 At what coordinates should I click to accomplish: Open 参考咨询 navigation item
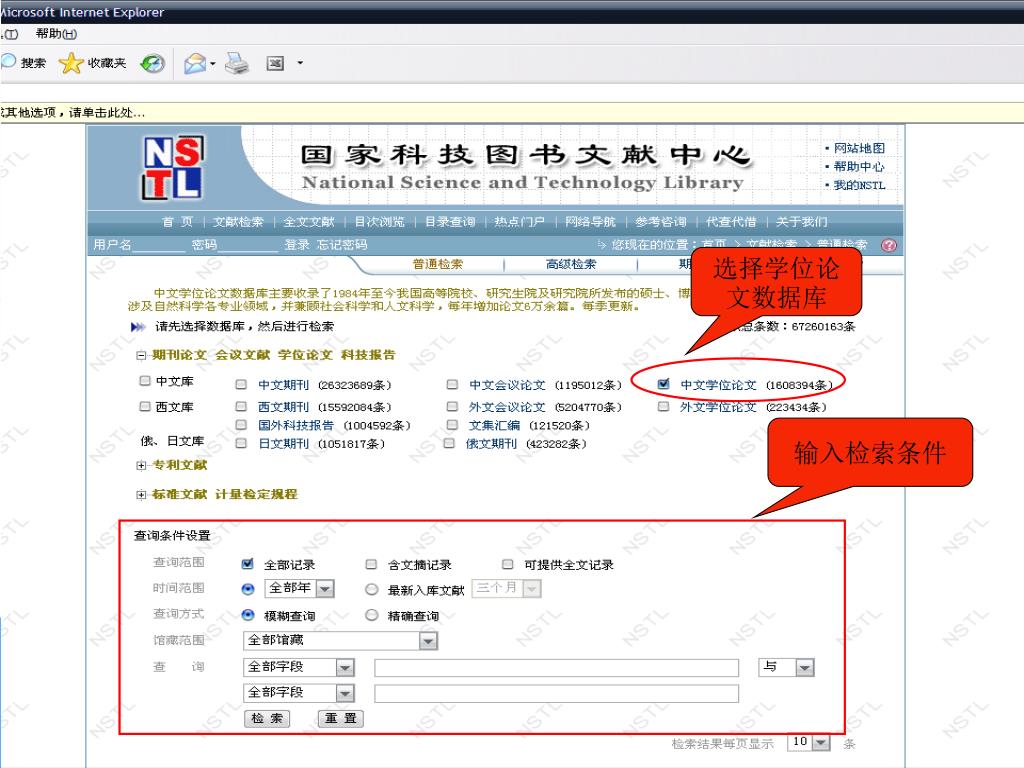pyautogui.click(x=661, y=221)
